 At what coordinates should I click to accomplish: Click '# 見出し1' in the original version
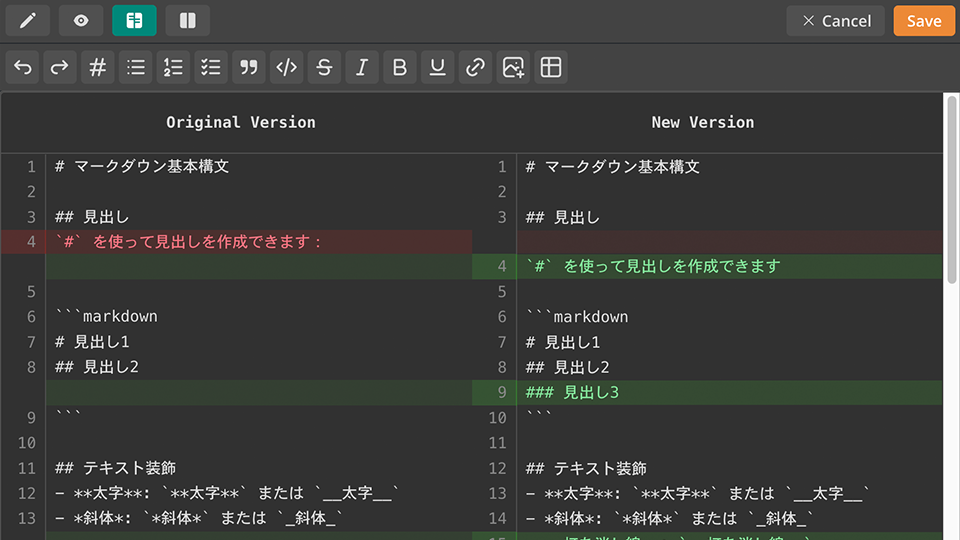pyautogui.click(x=92, y=342)
